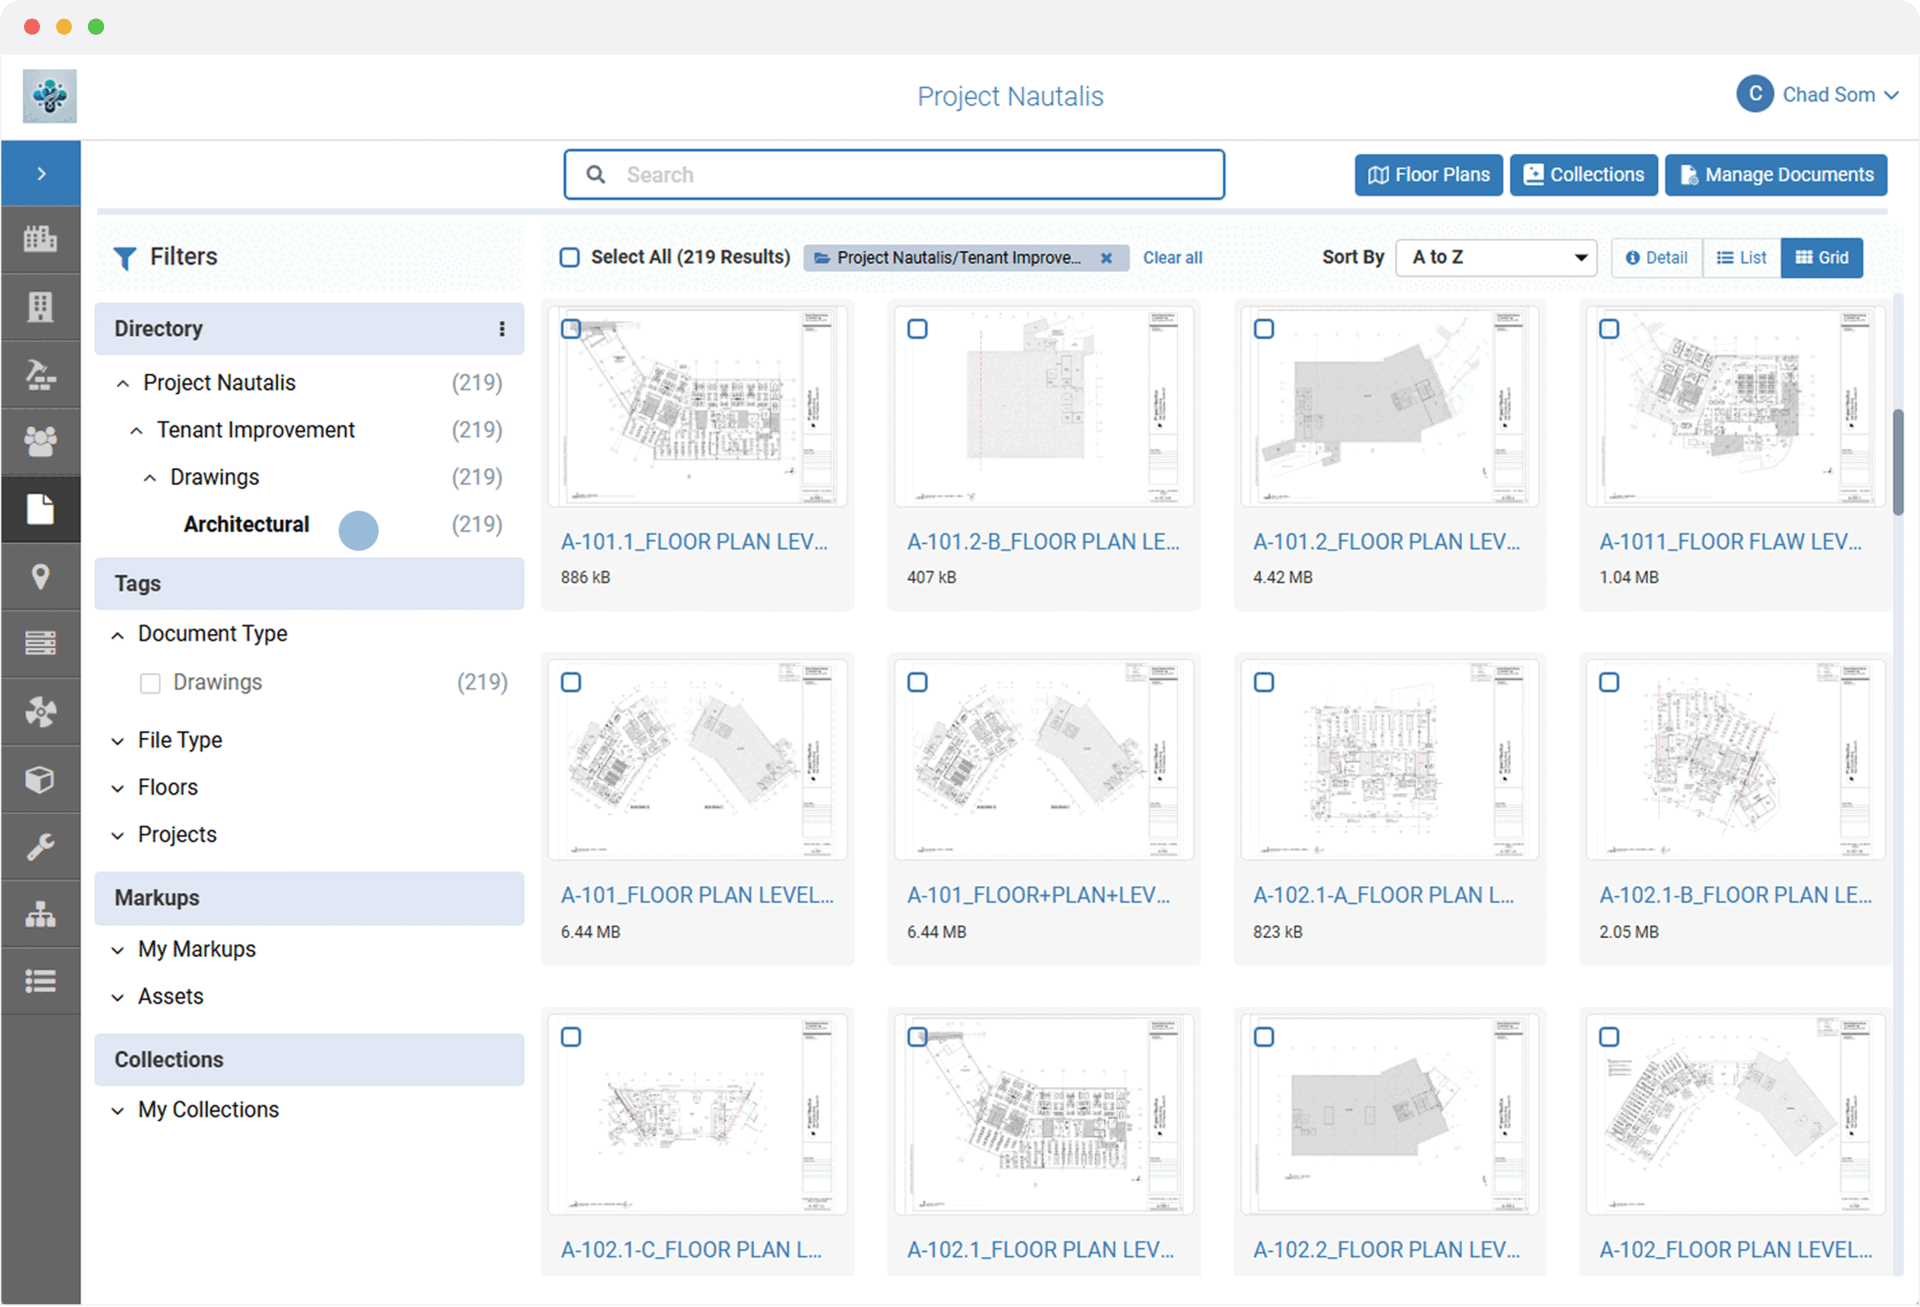The height and width of the screenshot is (1307, 1920).
Task: Click the Clear all filters link
Action: tap(1172, 257)
